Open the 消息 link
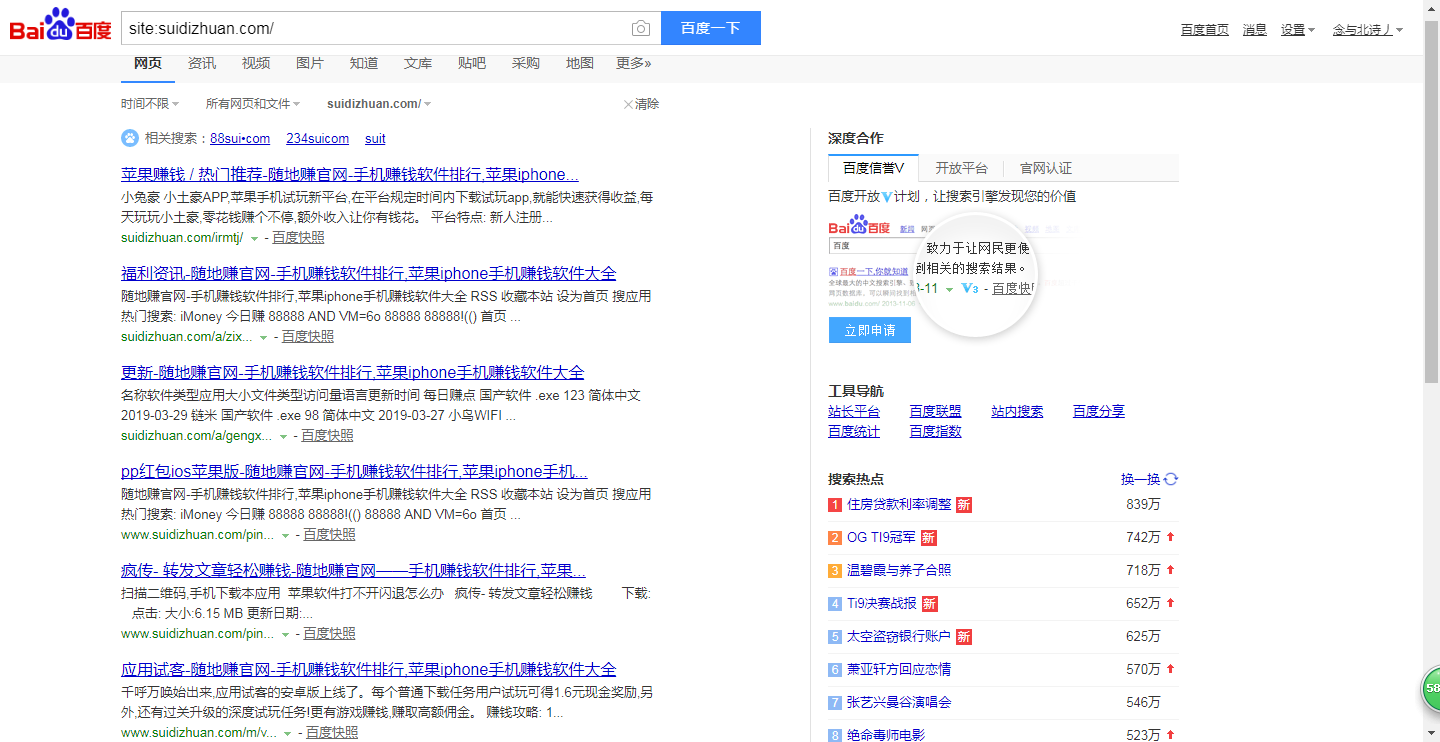The width and height of the screenshot is (1440, 742). [x=1255, y=30]
